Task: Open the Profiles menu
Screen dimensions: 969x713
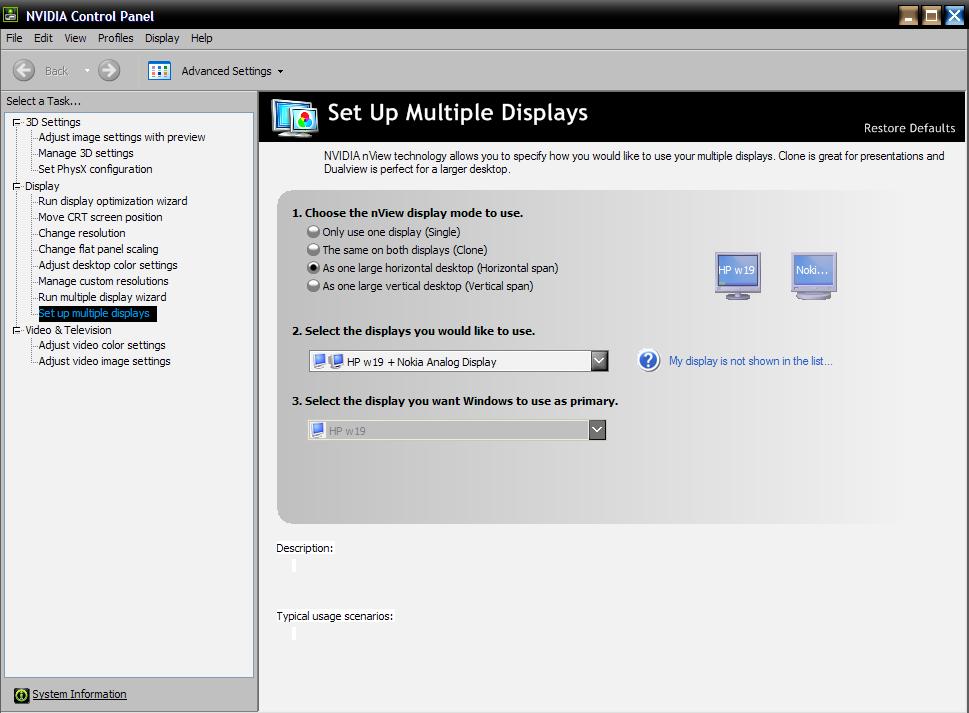Action: pyautogui.click(x=116, y=38)
